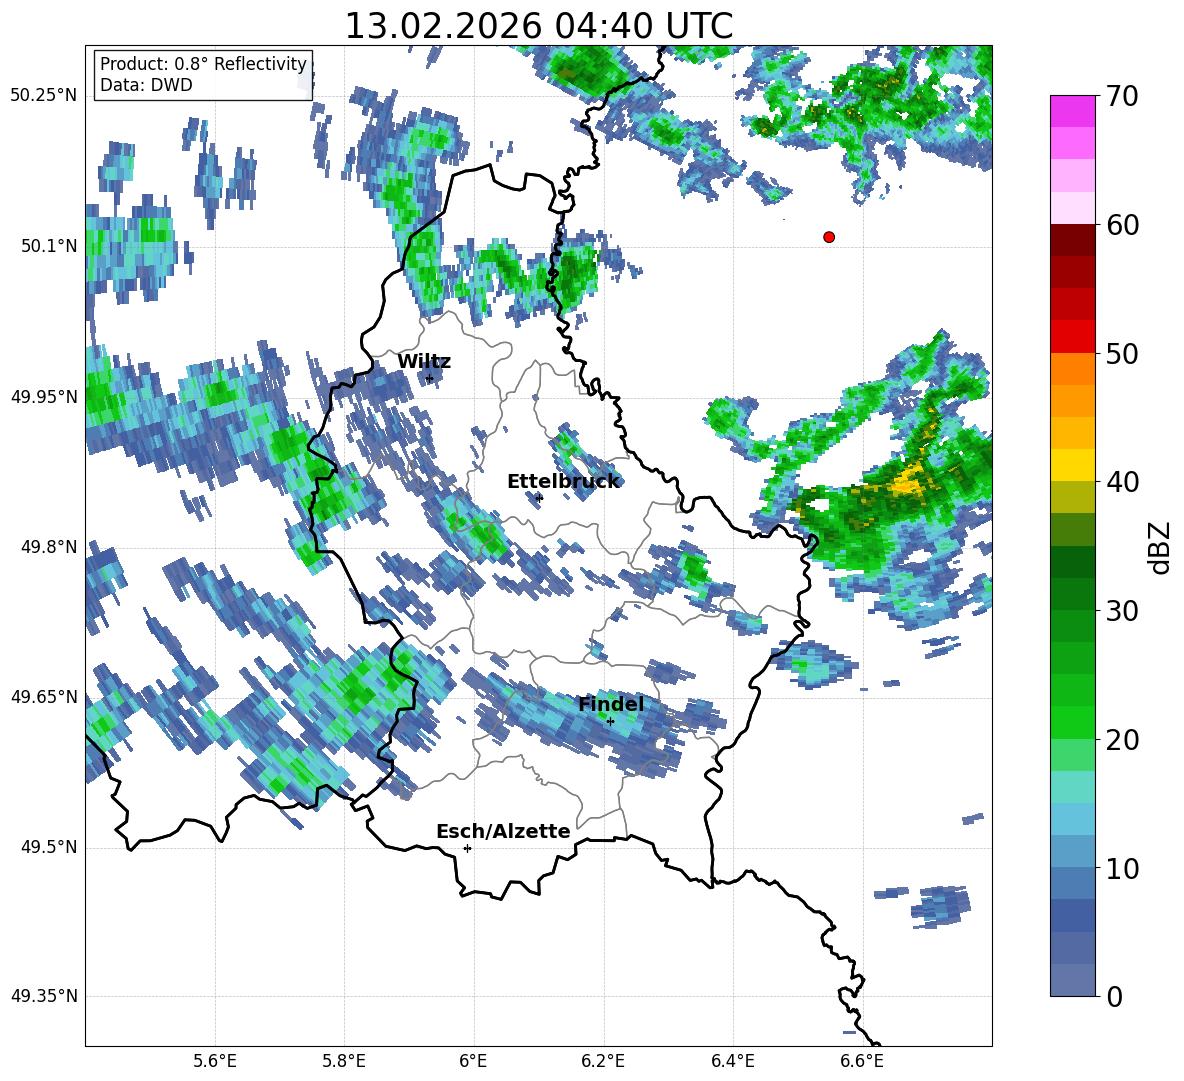1184x1081 pixels.
Task: Click the 49.8°N latitude label
Action: (49, 547)
